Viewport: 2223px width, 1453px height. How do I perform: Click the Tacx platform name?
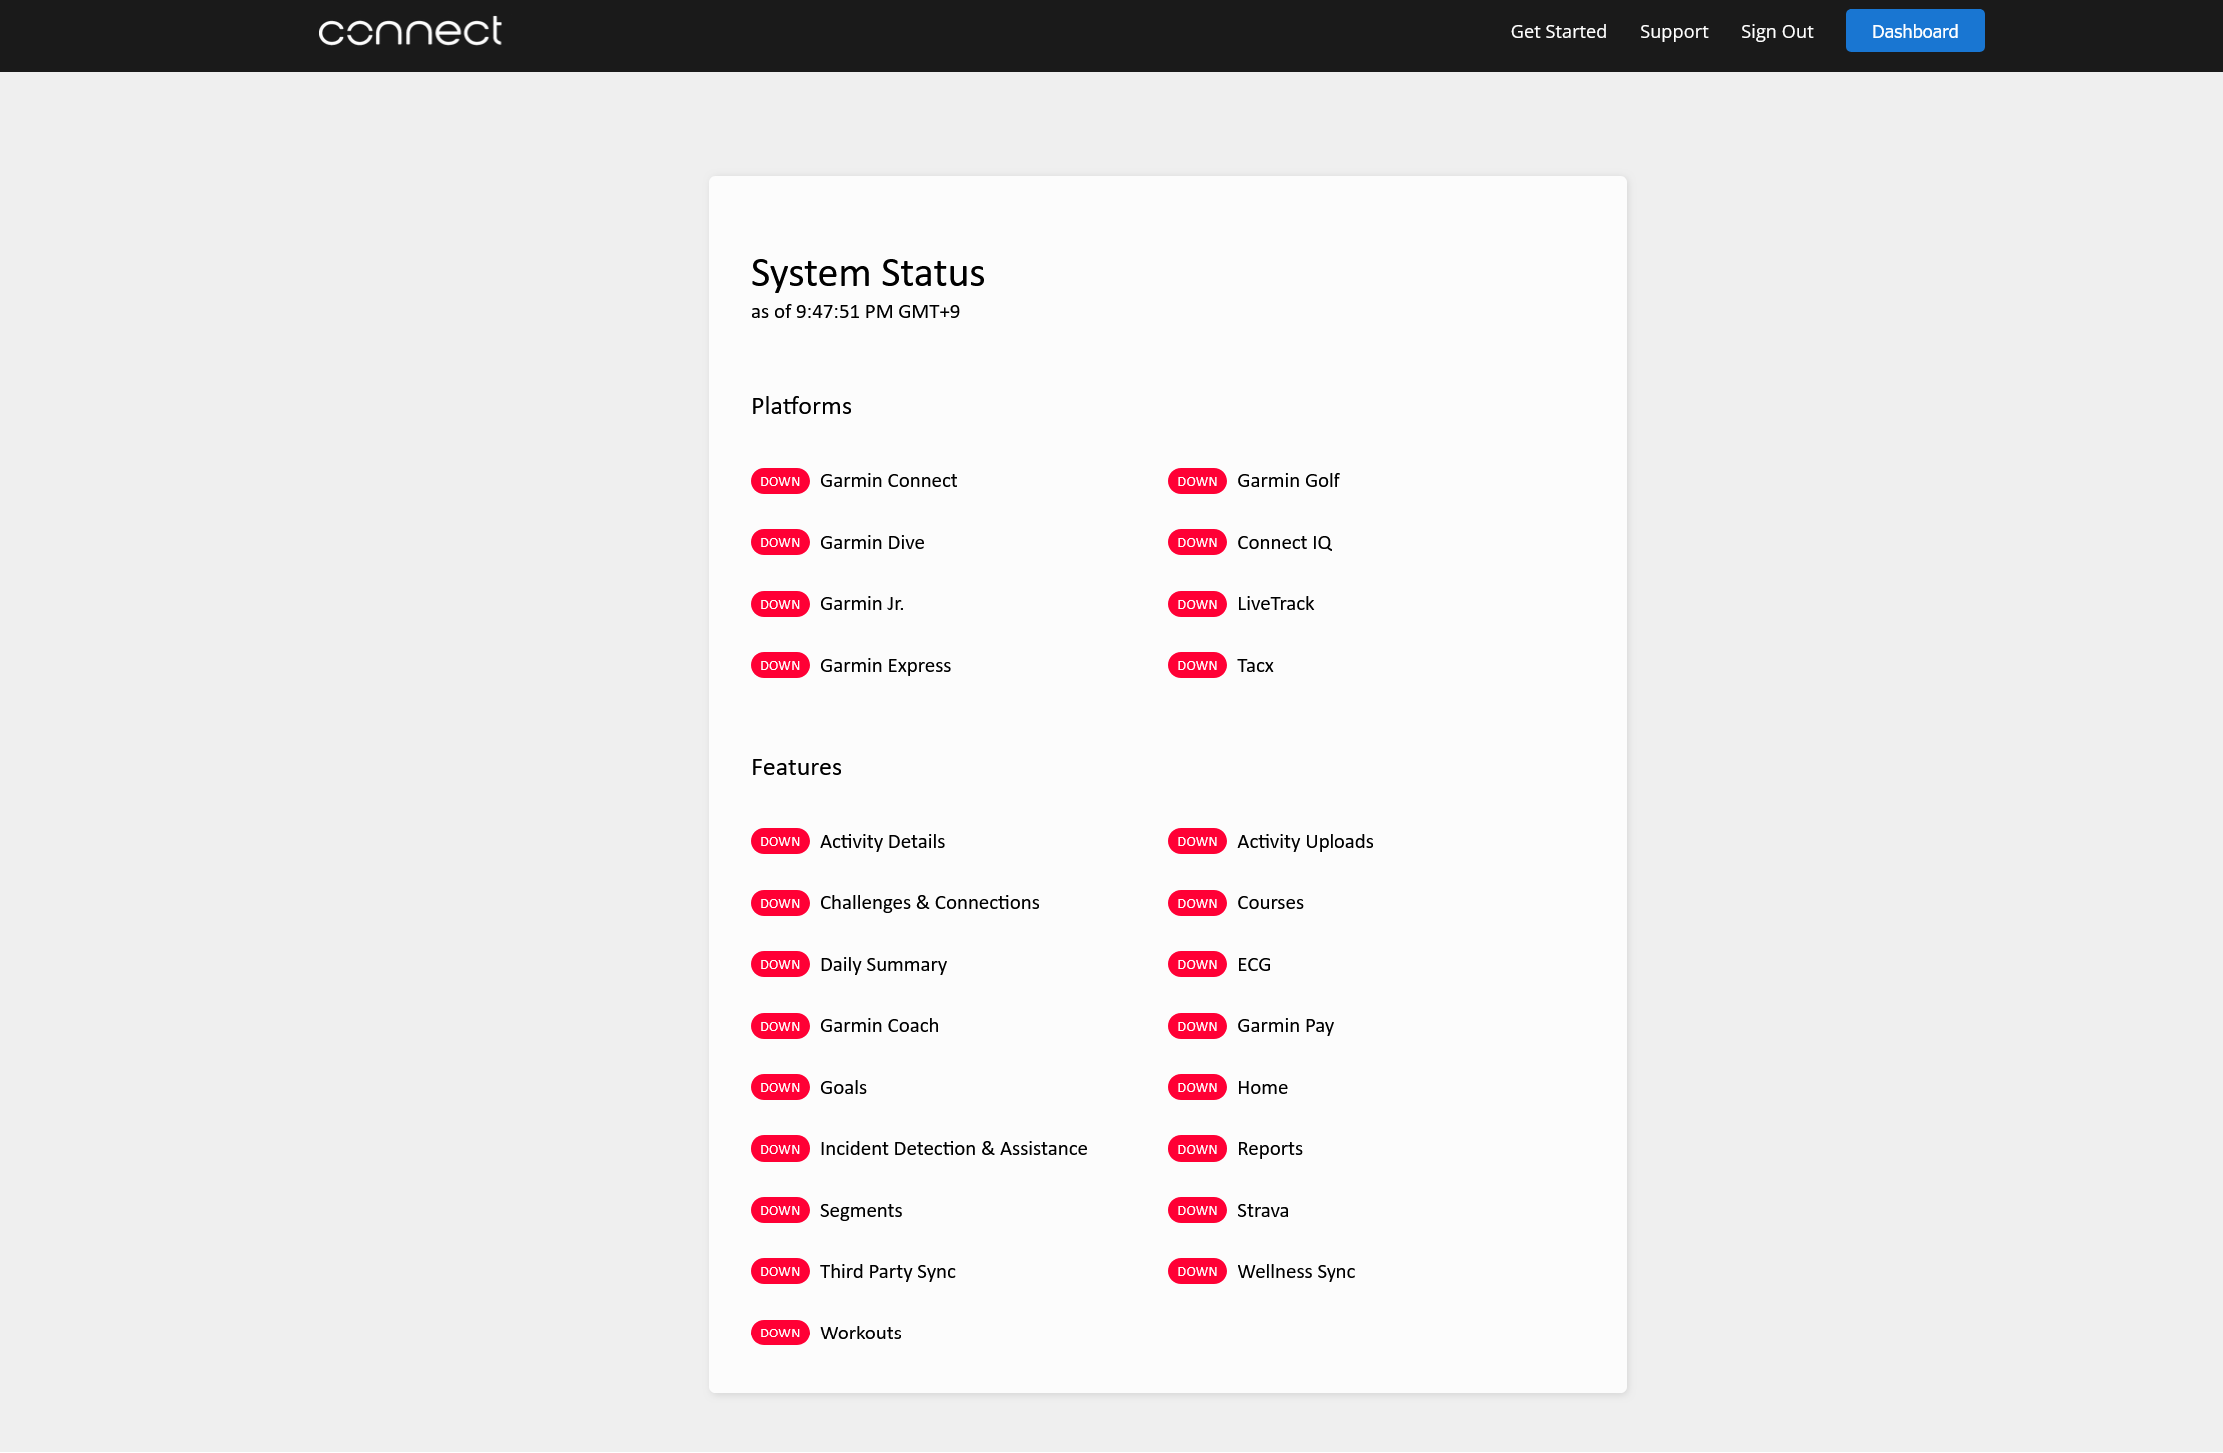(x=1255, y=665)
